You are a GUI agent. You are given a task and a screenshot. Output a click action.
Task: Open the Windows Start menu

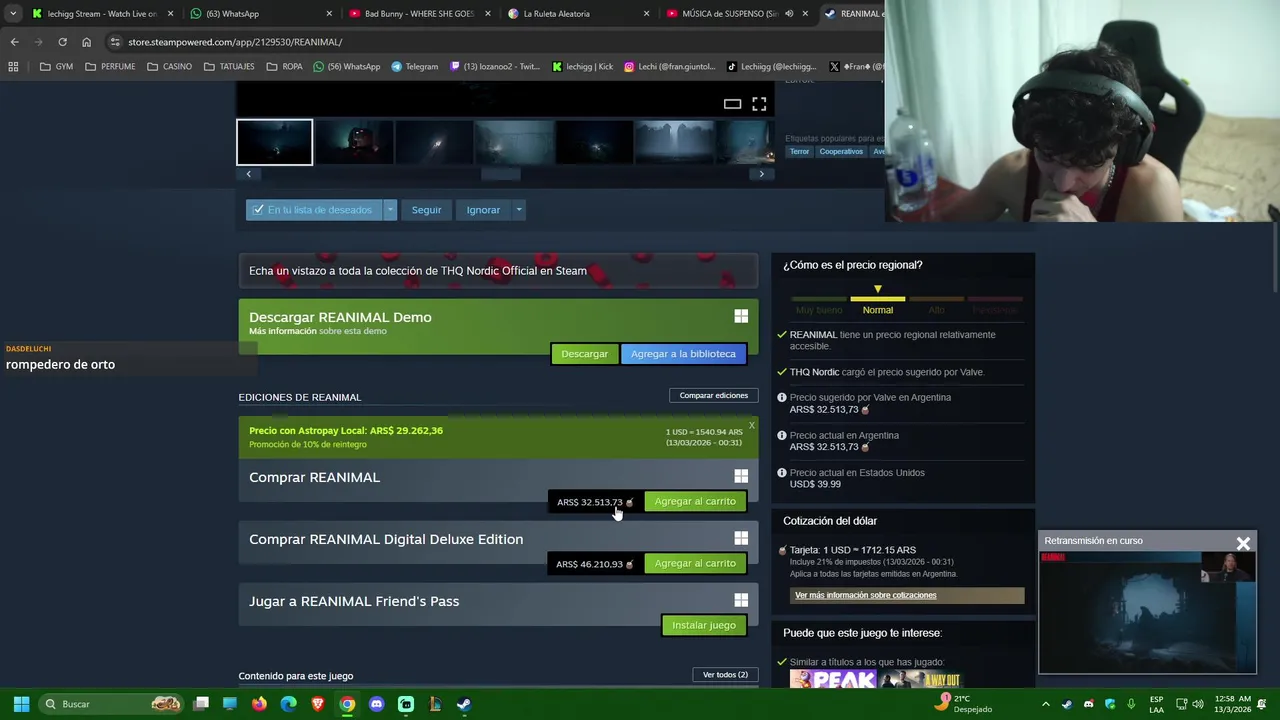tap(21, 704)
